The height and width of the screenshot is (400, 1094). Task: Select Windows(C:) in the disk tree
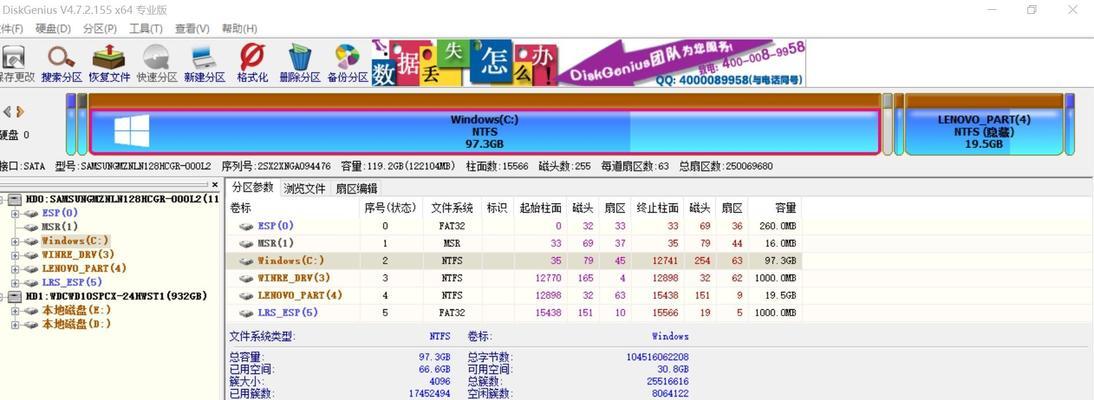click(75, 241)
